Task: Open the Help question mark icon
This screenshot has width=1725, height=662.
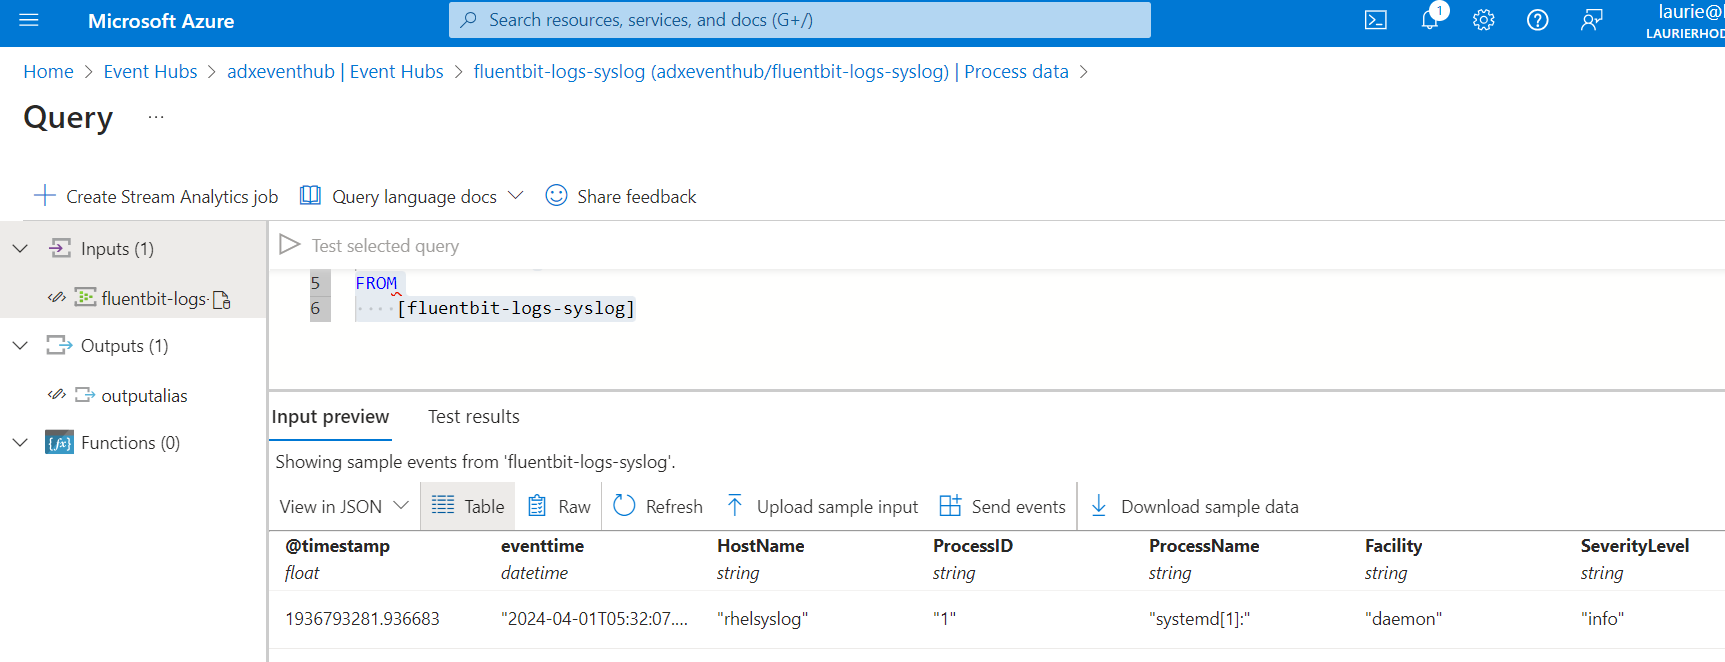Action: tap(1538, 20)
